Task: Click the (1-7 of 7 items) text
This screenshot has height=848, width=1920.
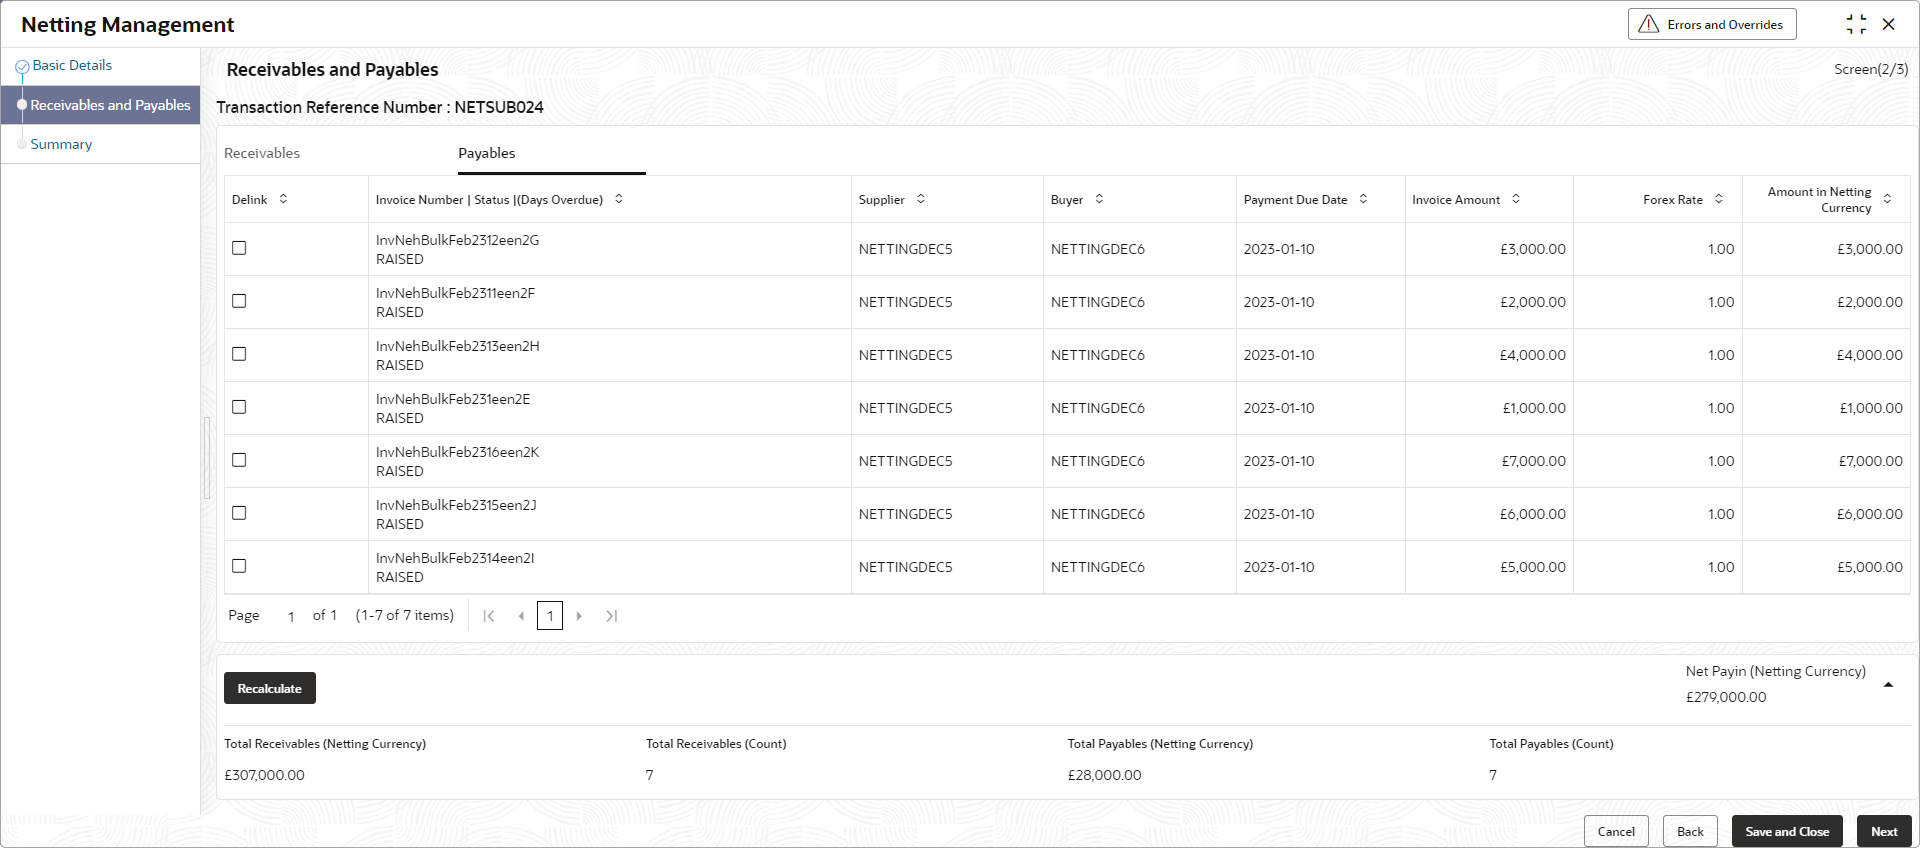Action: click(405, 615)
